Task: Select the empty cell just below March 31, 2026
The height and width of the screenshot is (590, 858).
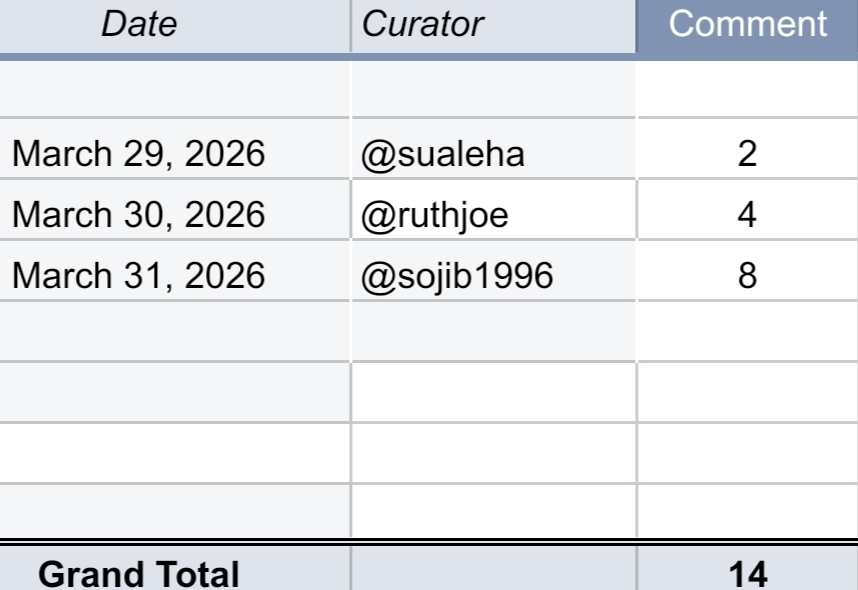Action: click(x=175, y=331)
